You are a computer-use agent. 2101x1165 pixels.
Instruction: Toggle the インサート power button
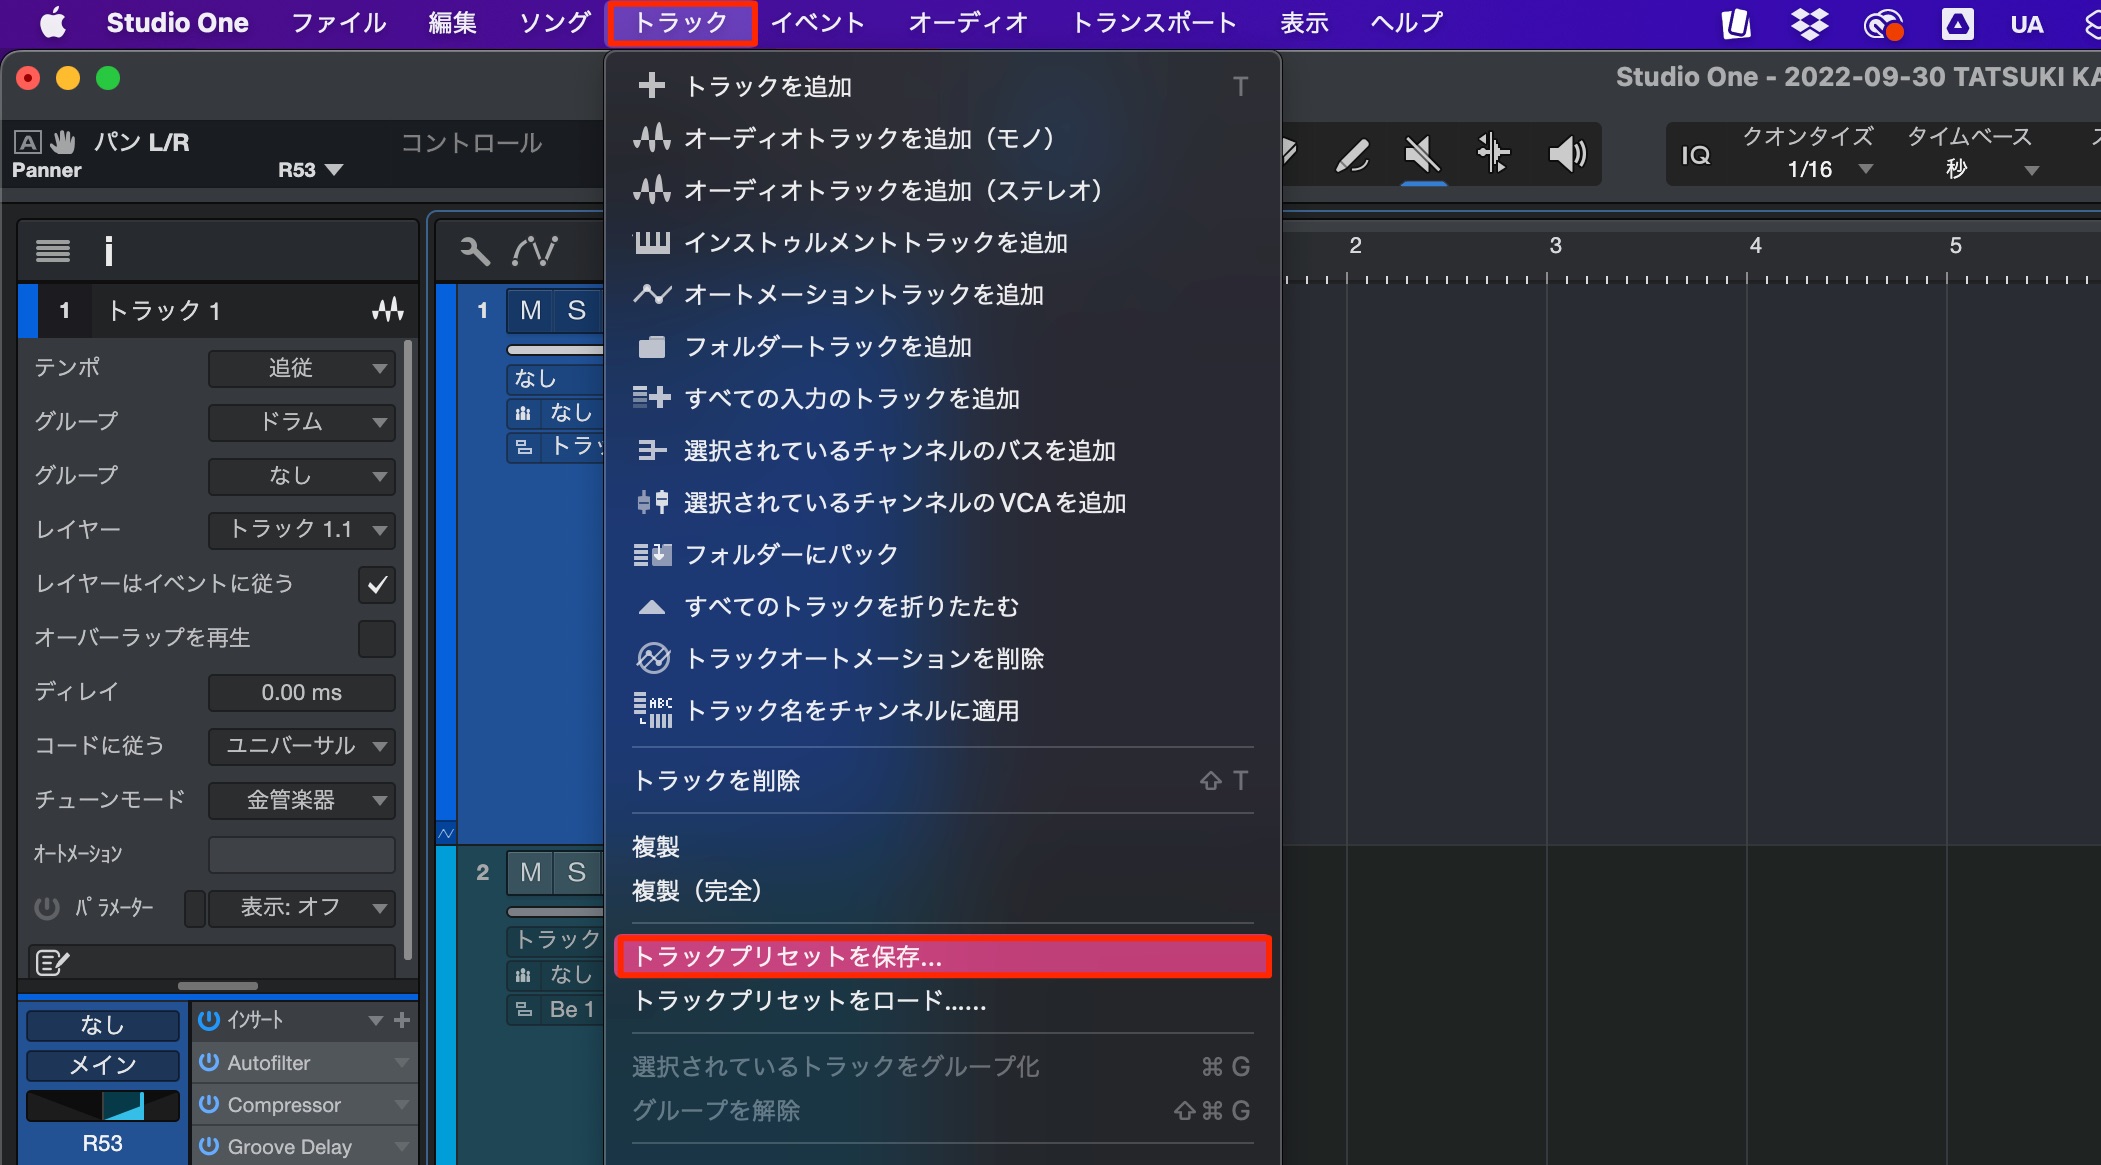click(208, 1020)
